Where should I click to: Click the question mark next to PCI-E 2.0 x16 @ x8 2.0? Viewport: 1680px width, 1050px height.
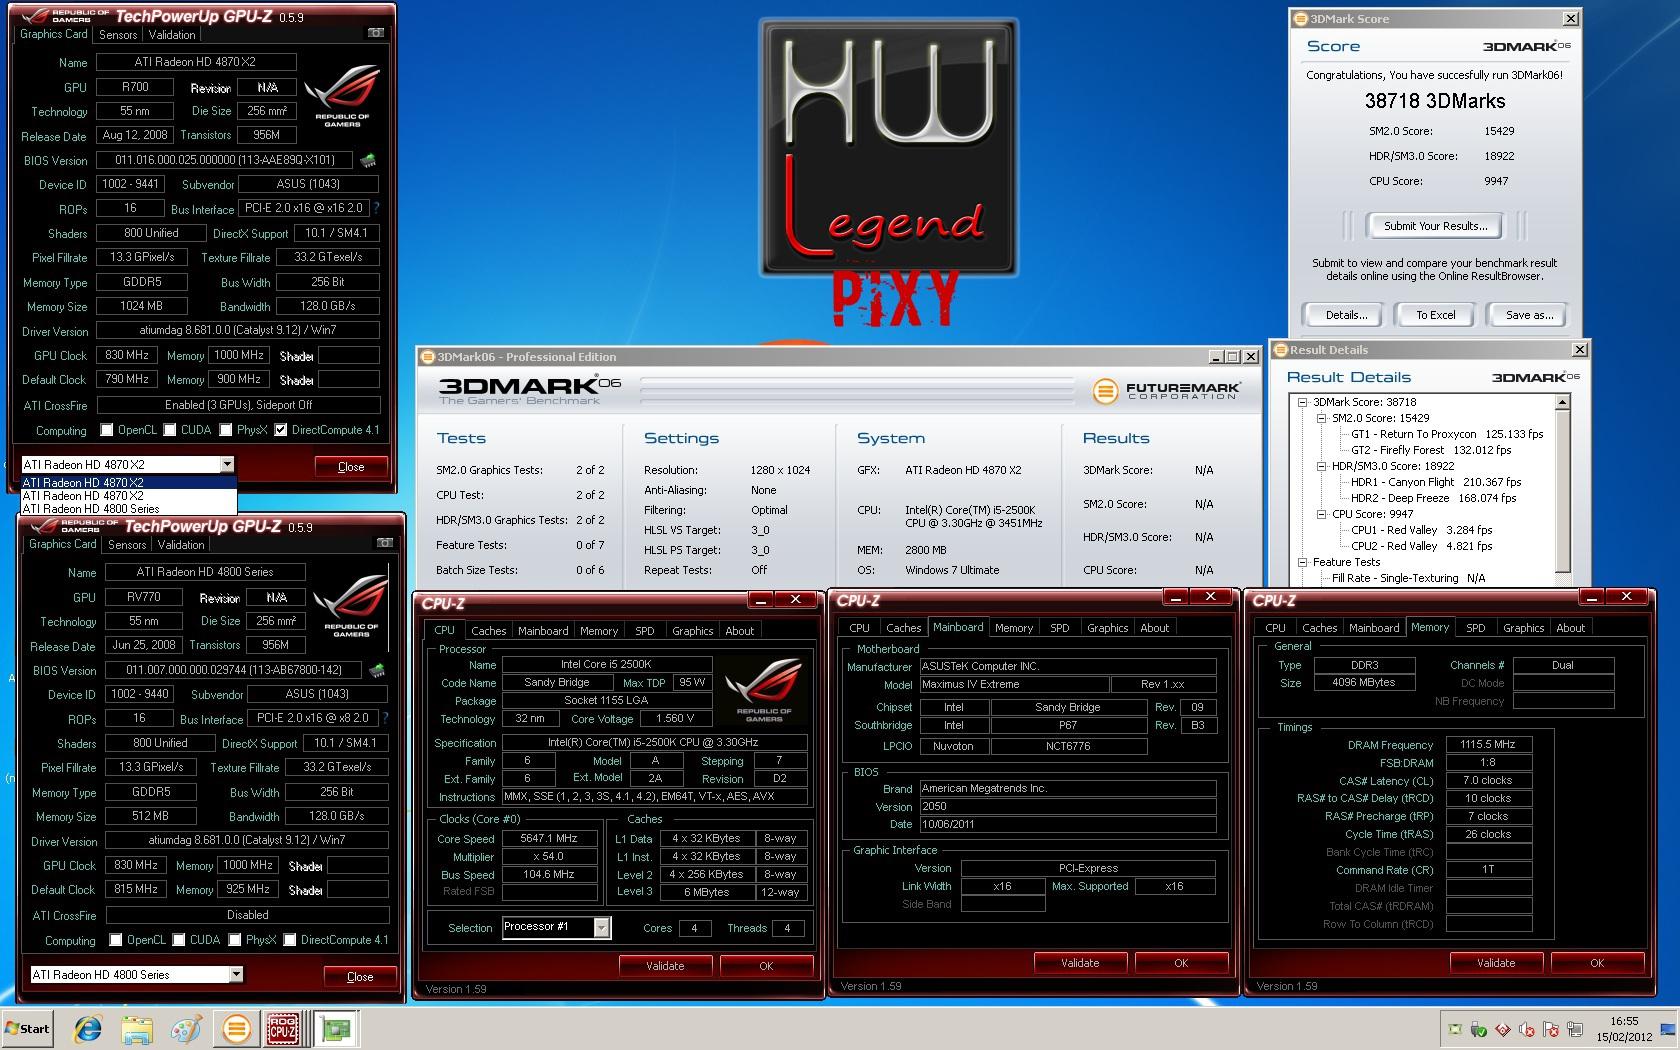pyautogui.click(x=386, y=718)
